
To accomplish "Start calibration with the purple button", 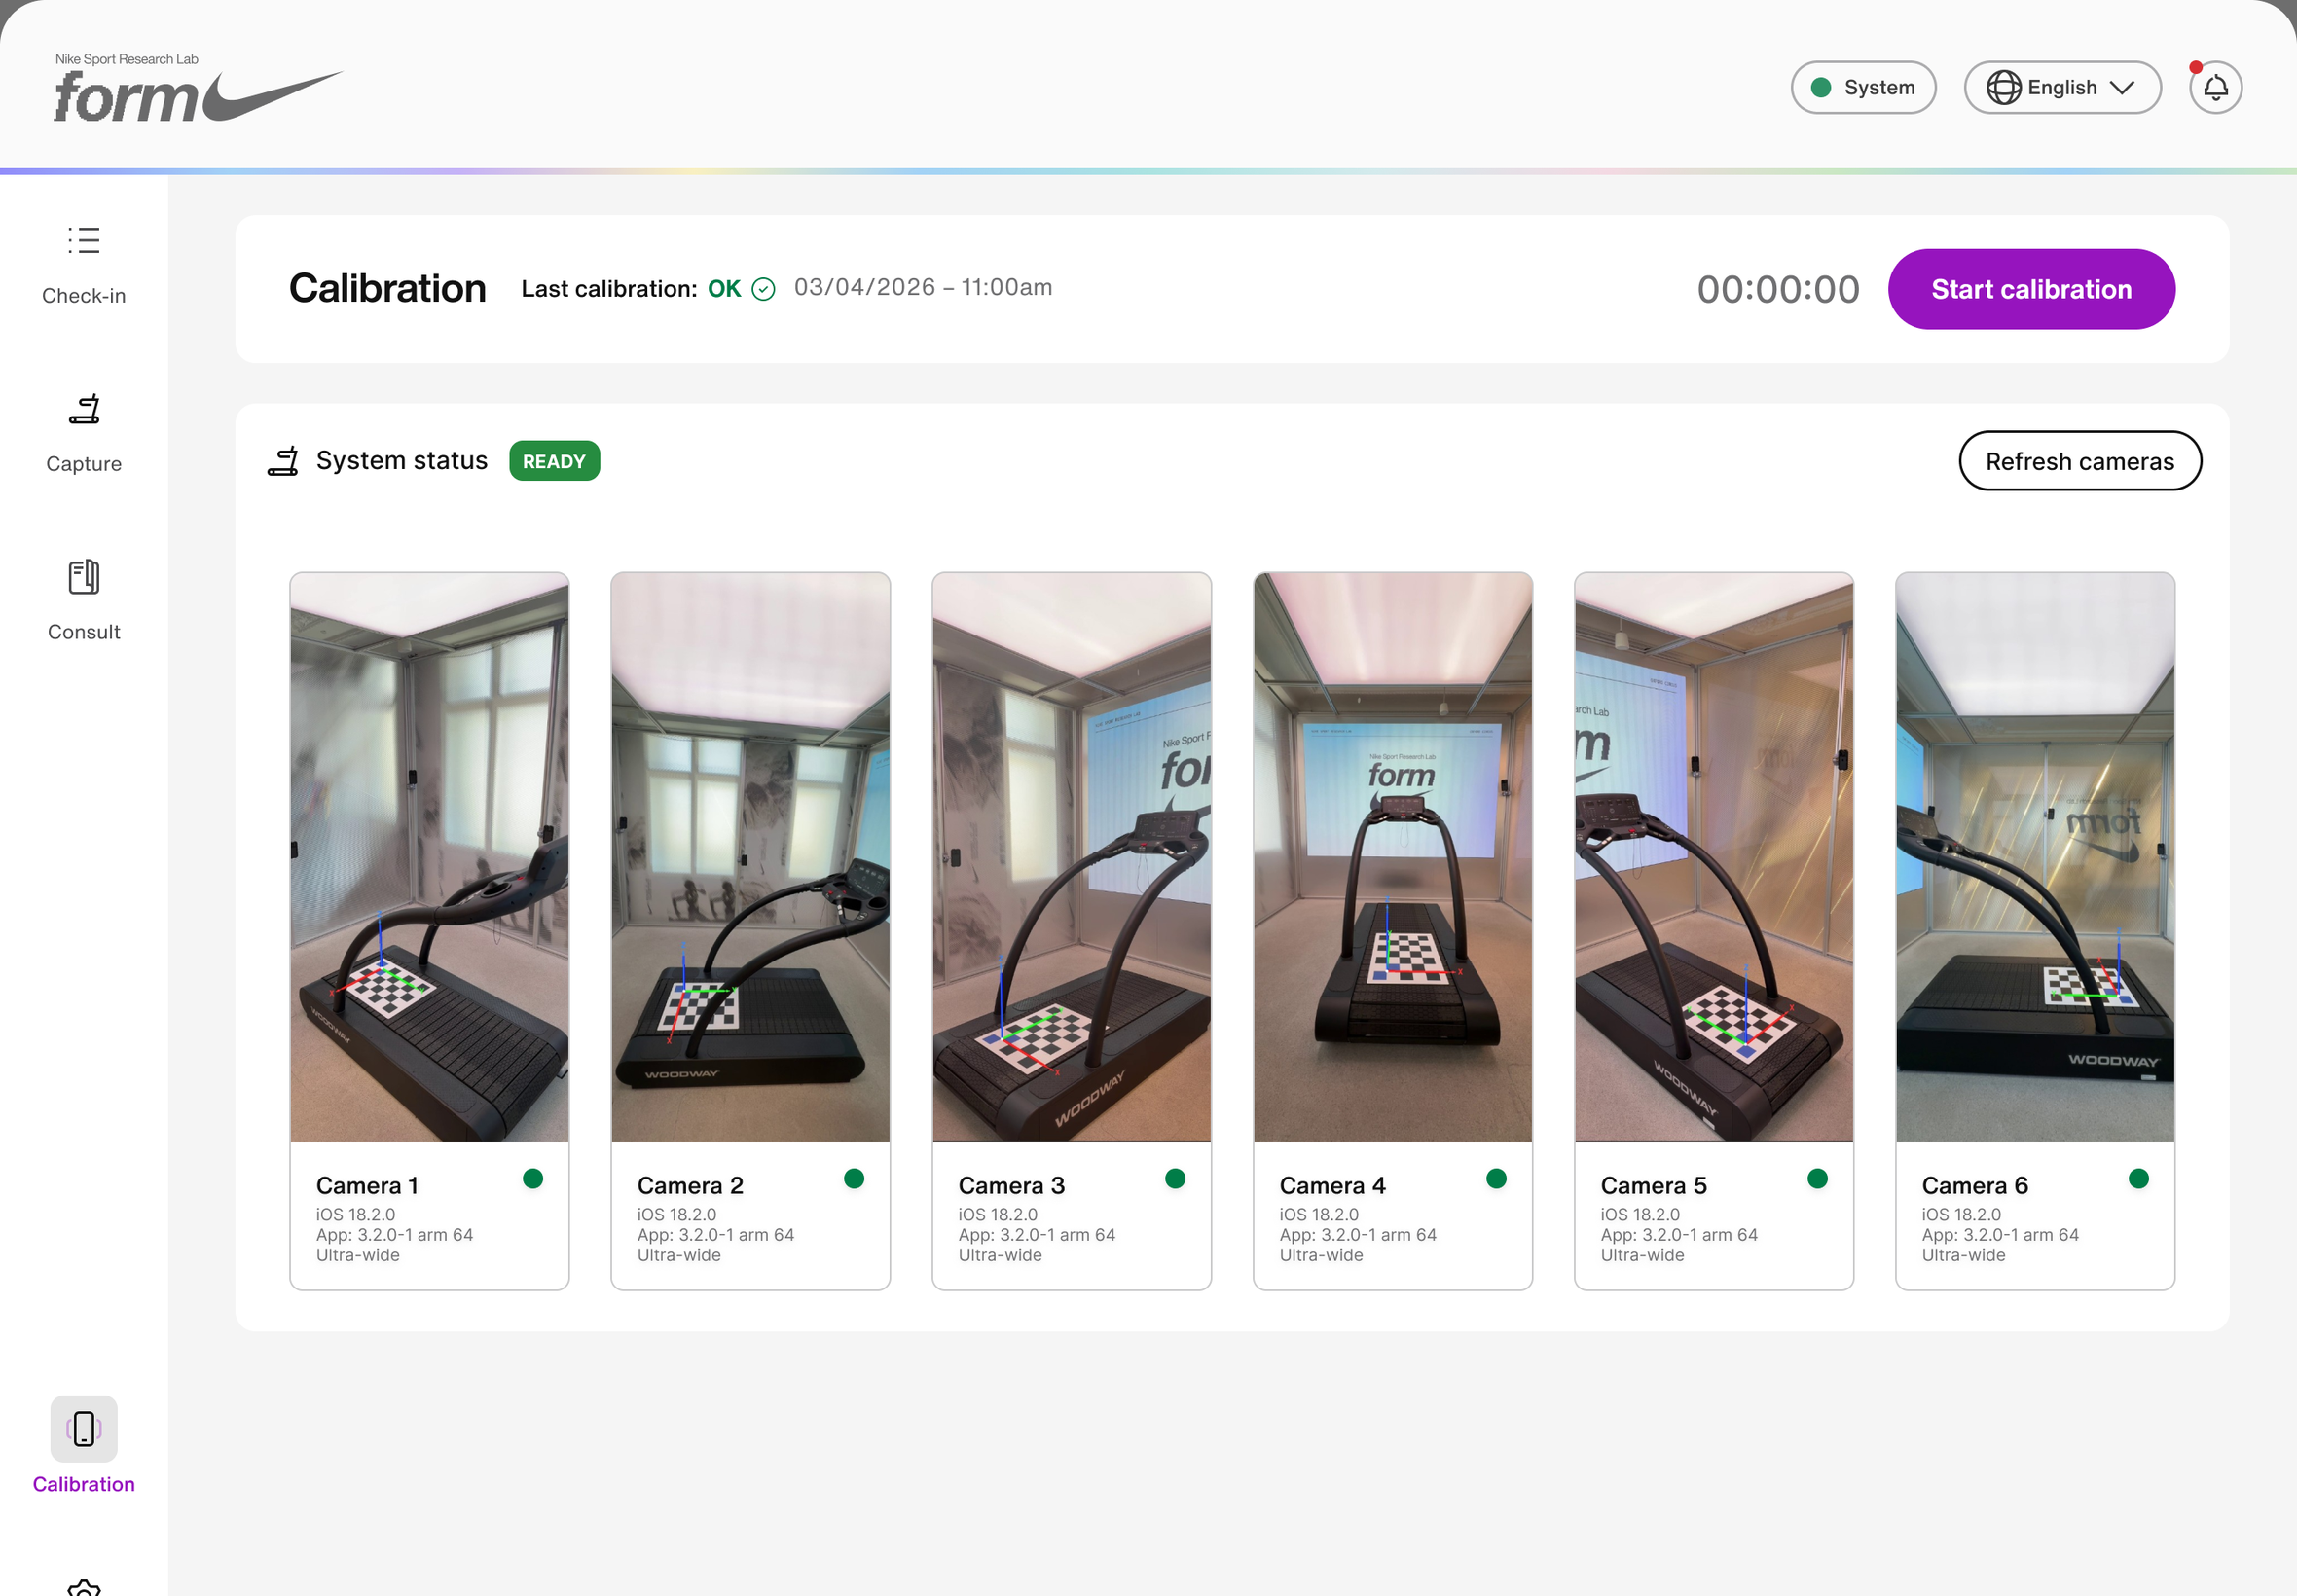I will [2031, 289].
